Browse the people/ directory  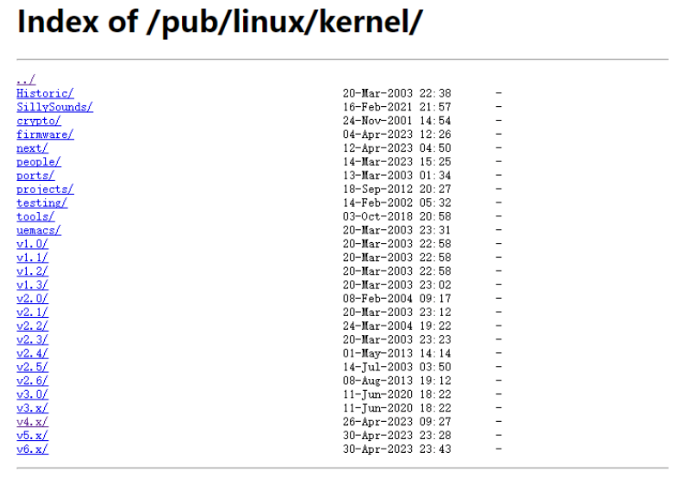[x=38, y=162]
